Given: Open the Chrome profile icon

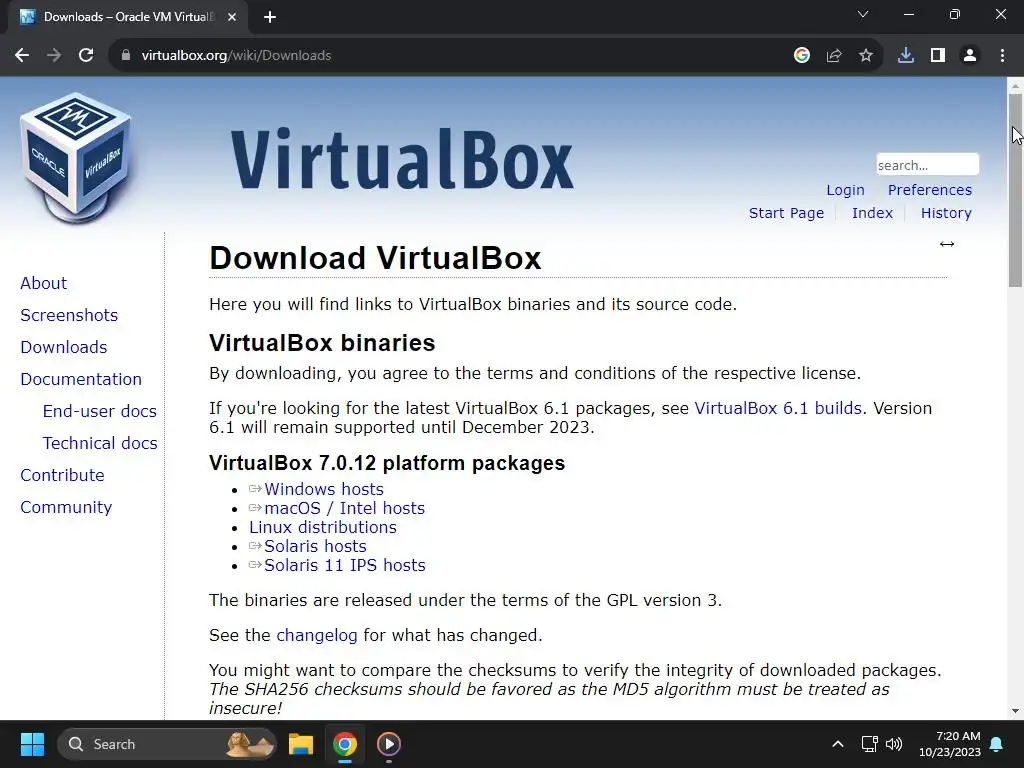Looking at the screenshot, I should [x=970, y=56].
